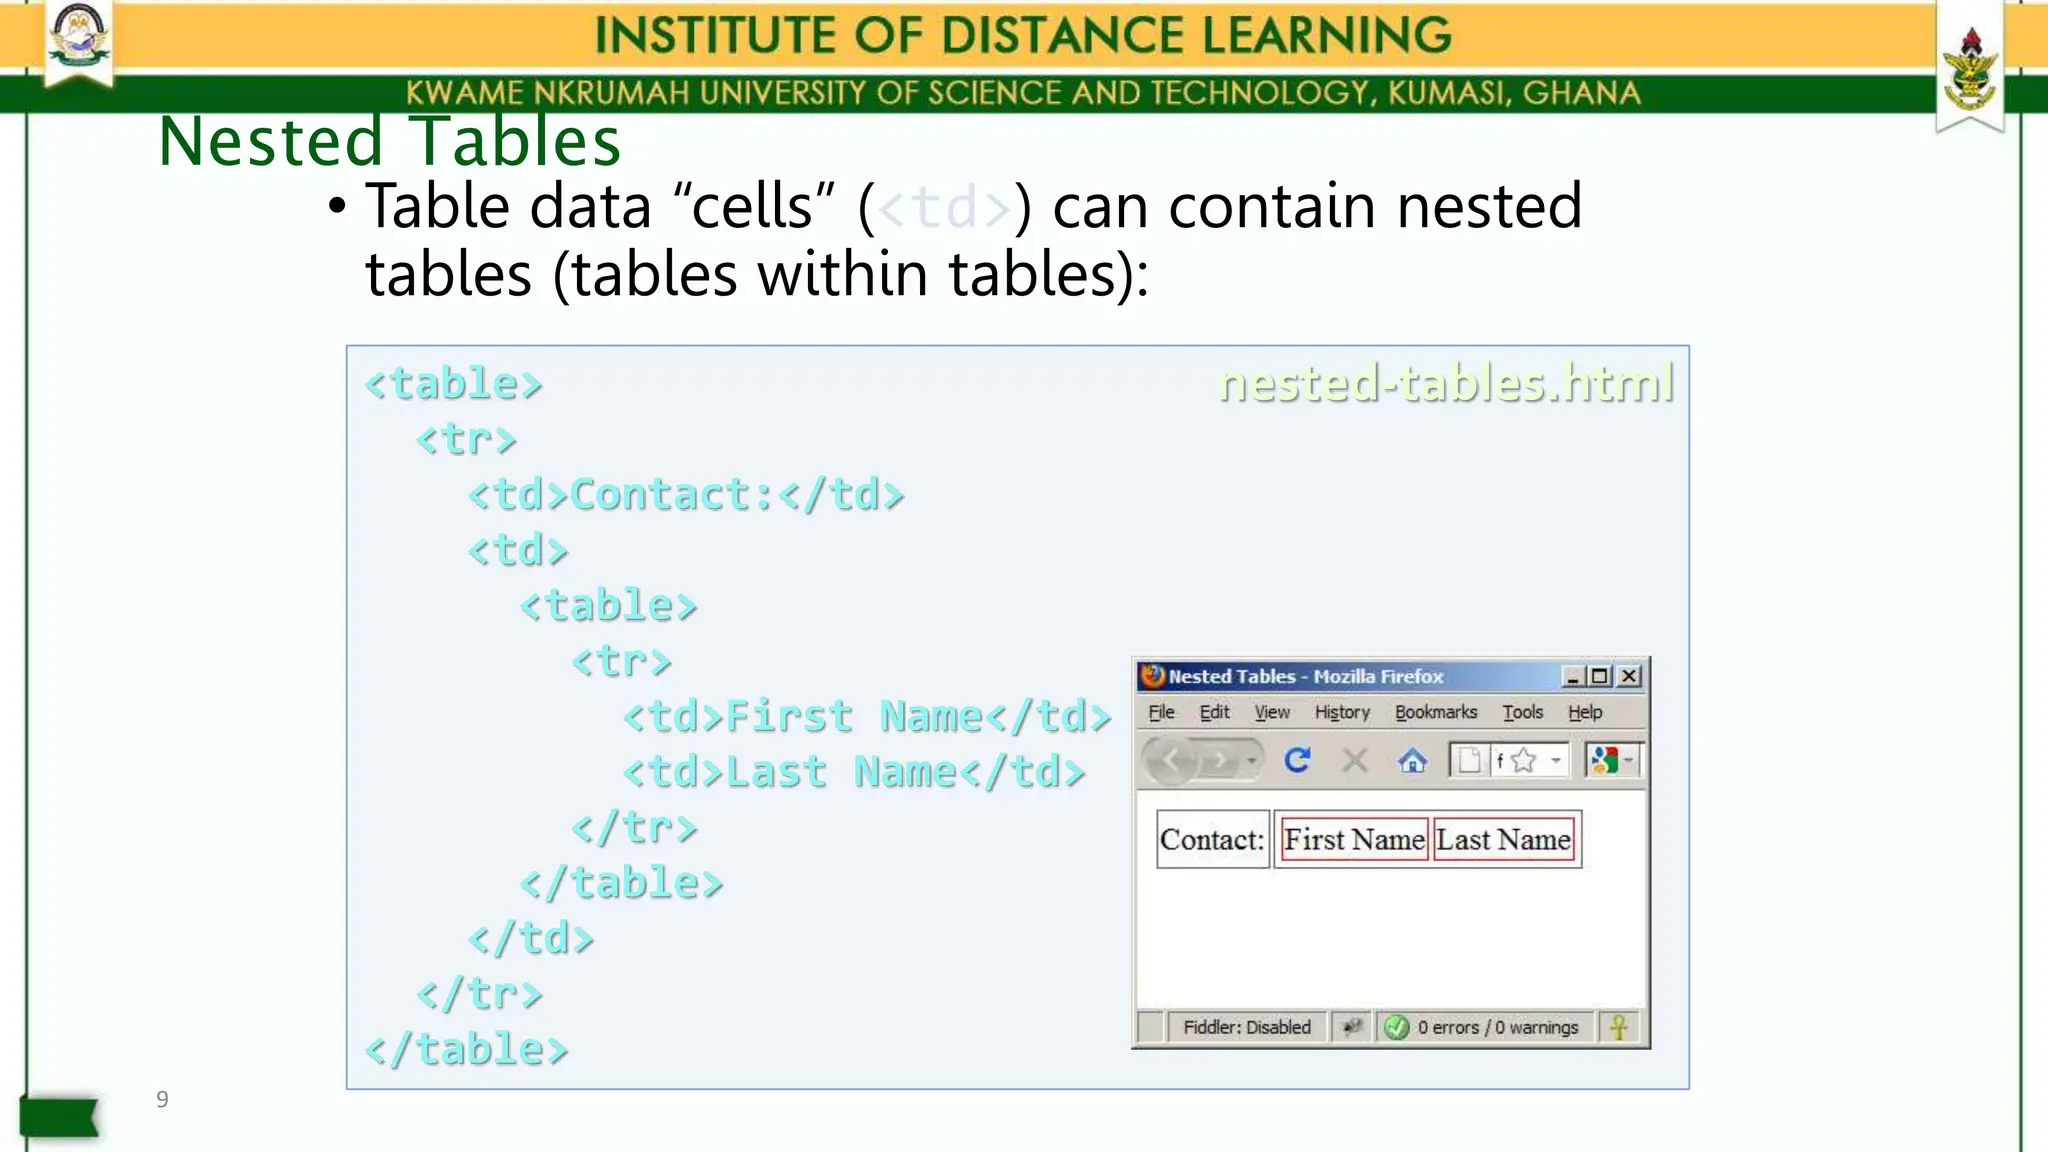
Task: Click '0 errors / 0 warnings' status text
Action: coord(1497,1027)
